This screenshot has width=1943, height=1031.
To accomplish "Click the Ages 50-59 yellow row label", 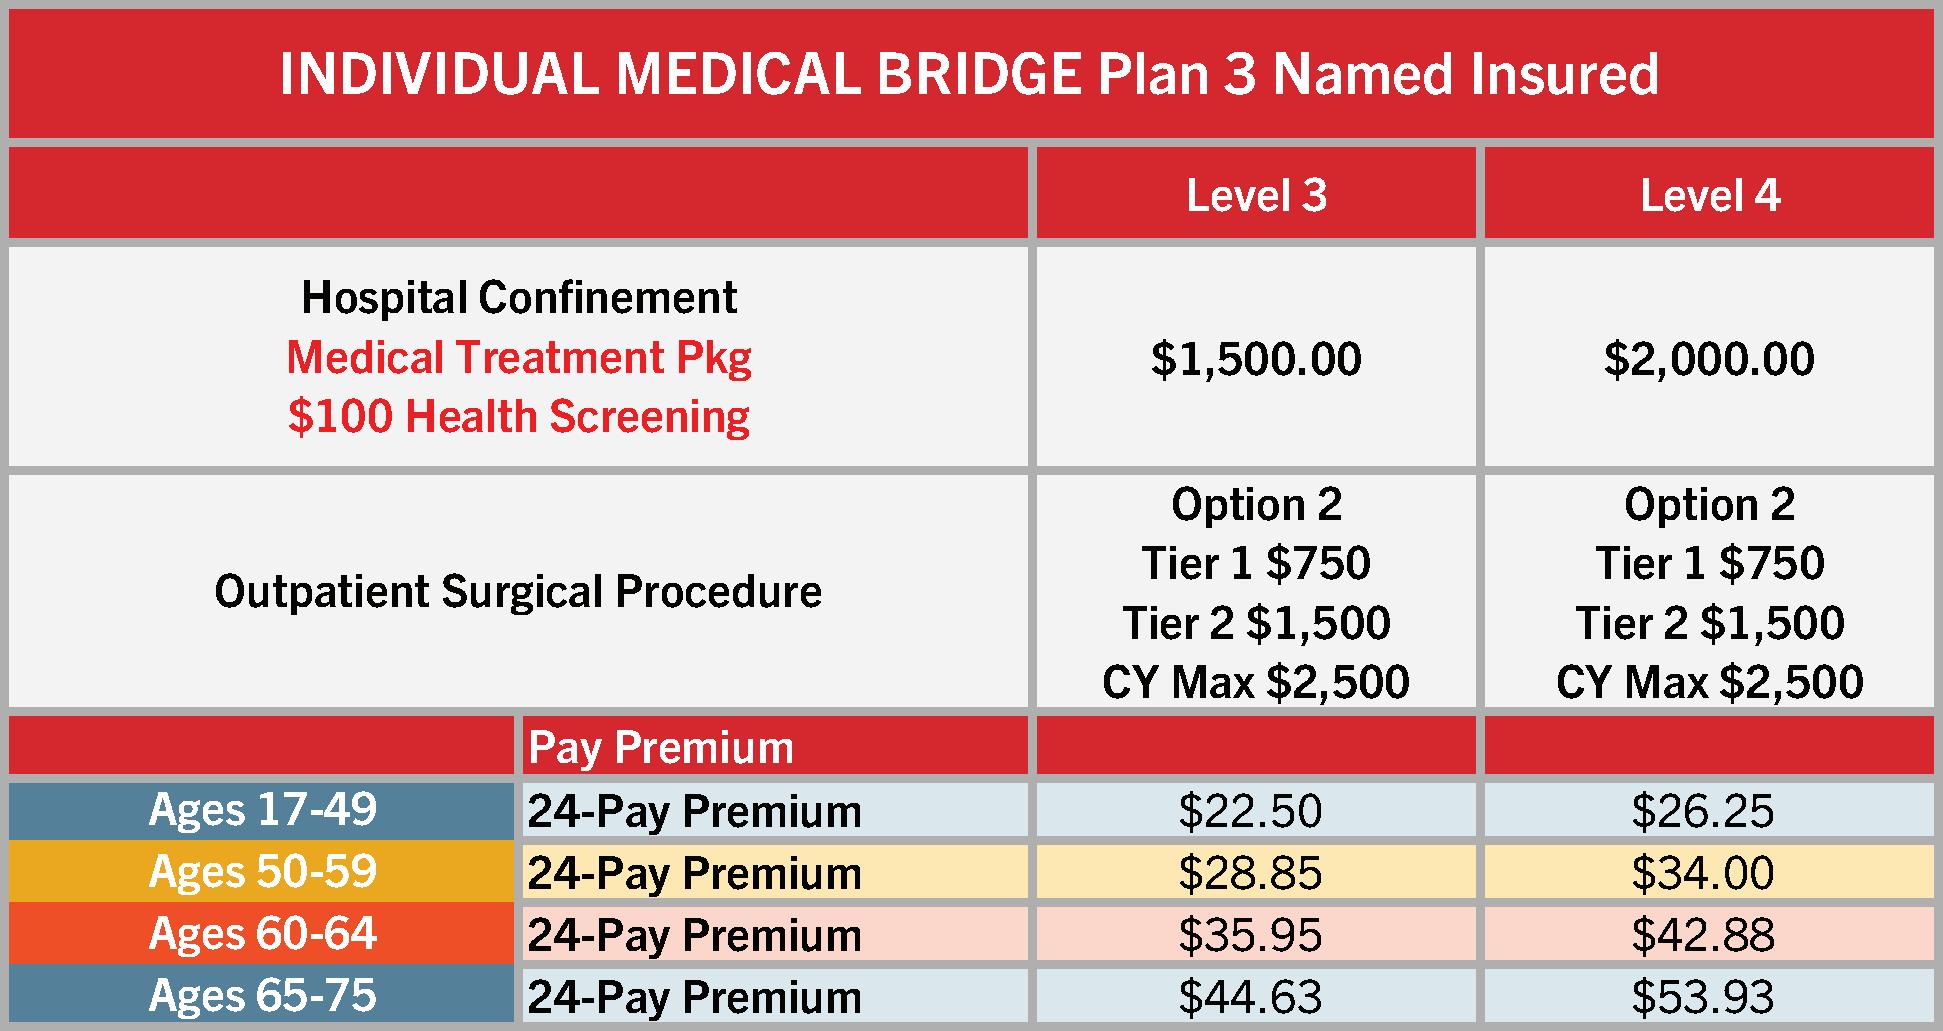I will (262, 871).
